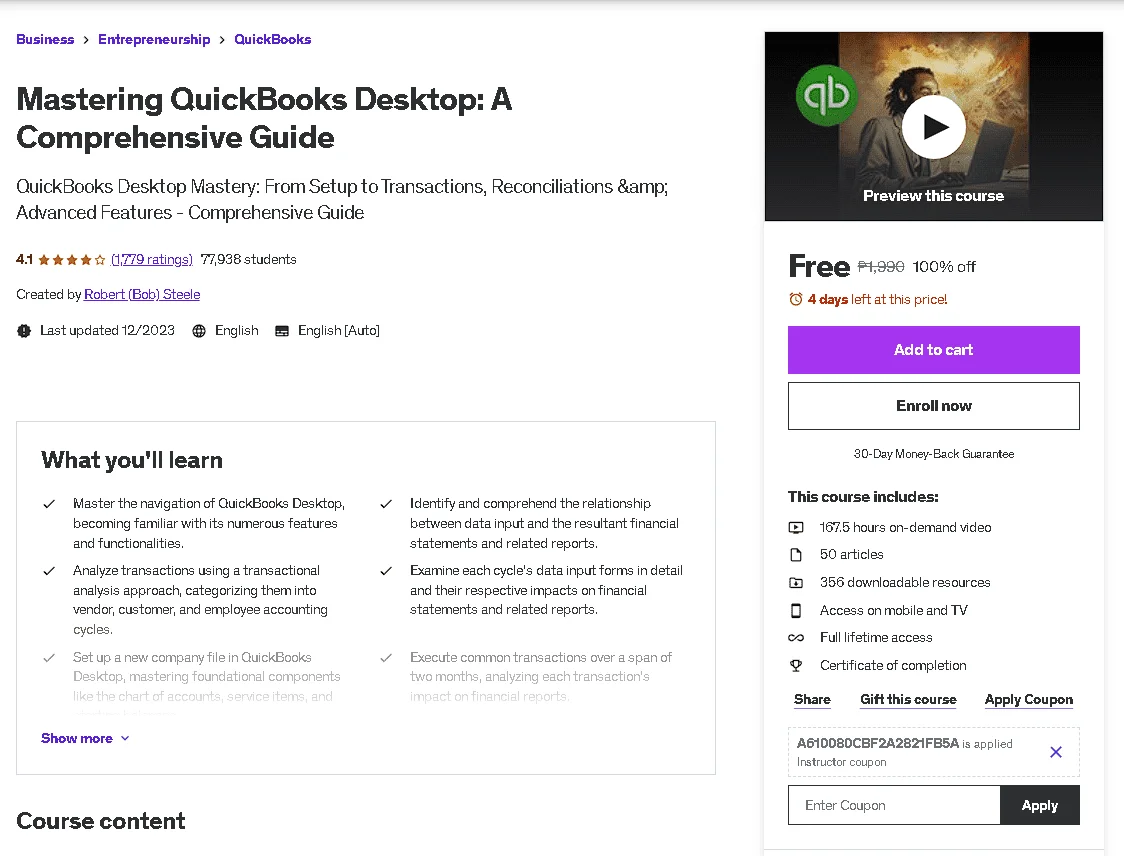Click checkmark beside Analyze transactions item
The image size is (1124, 856).
(49, 571)
